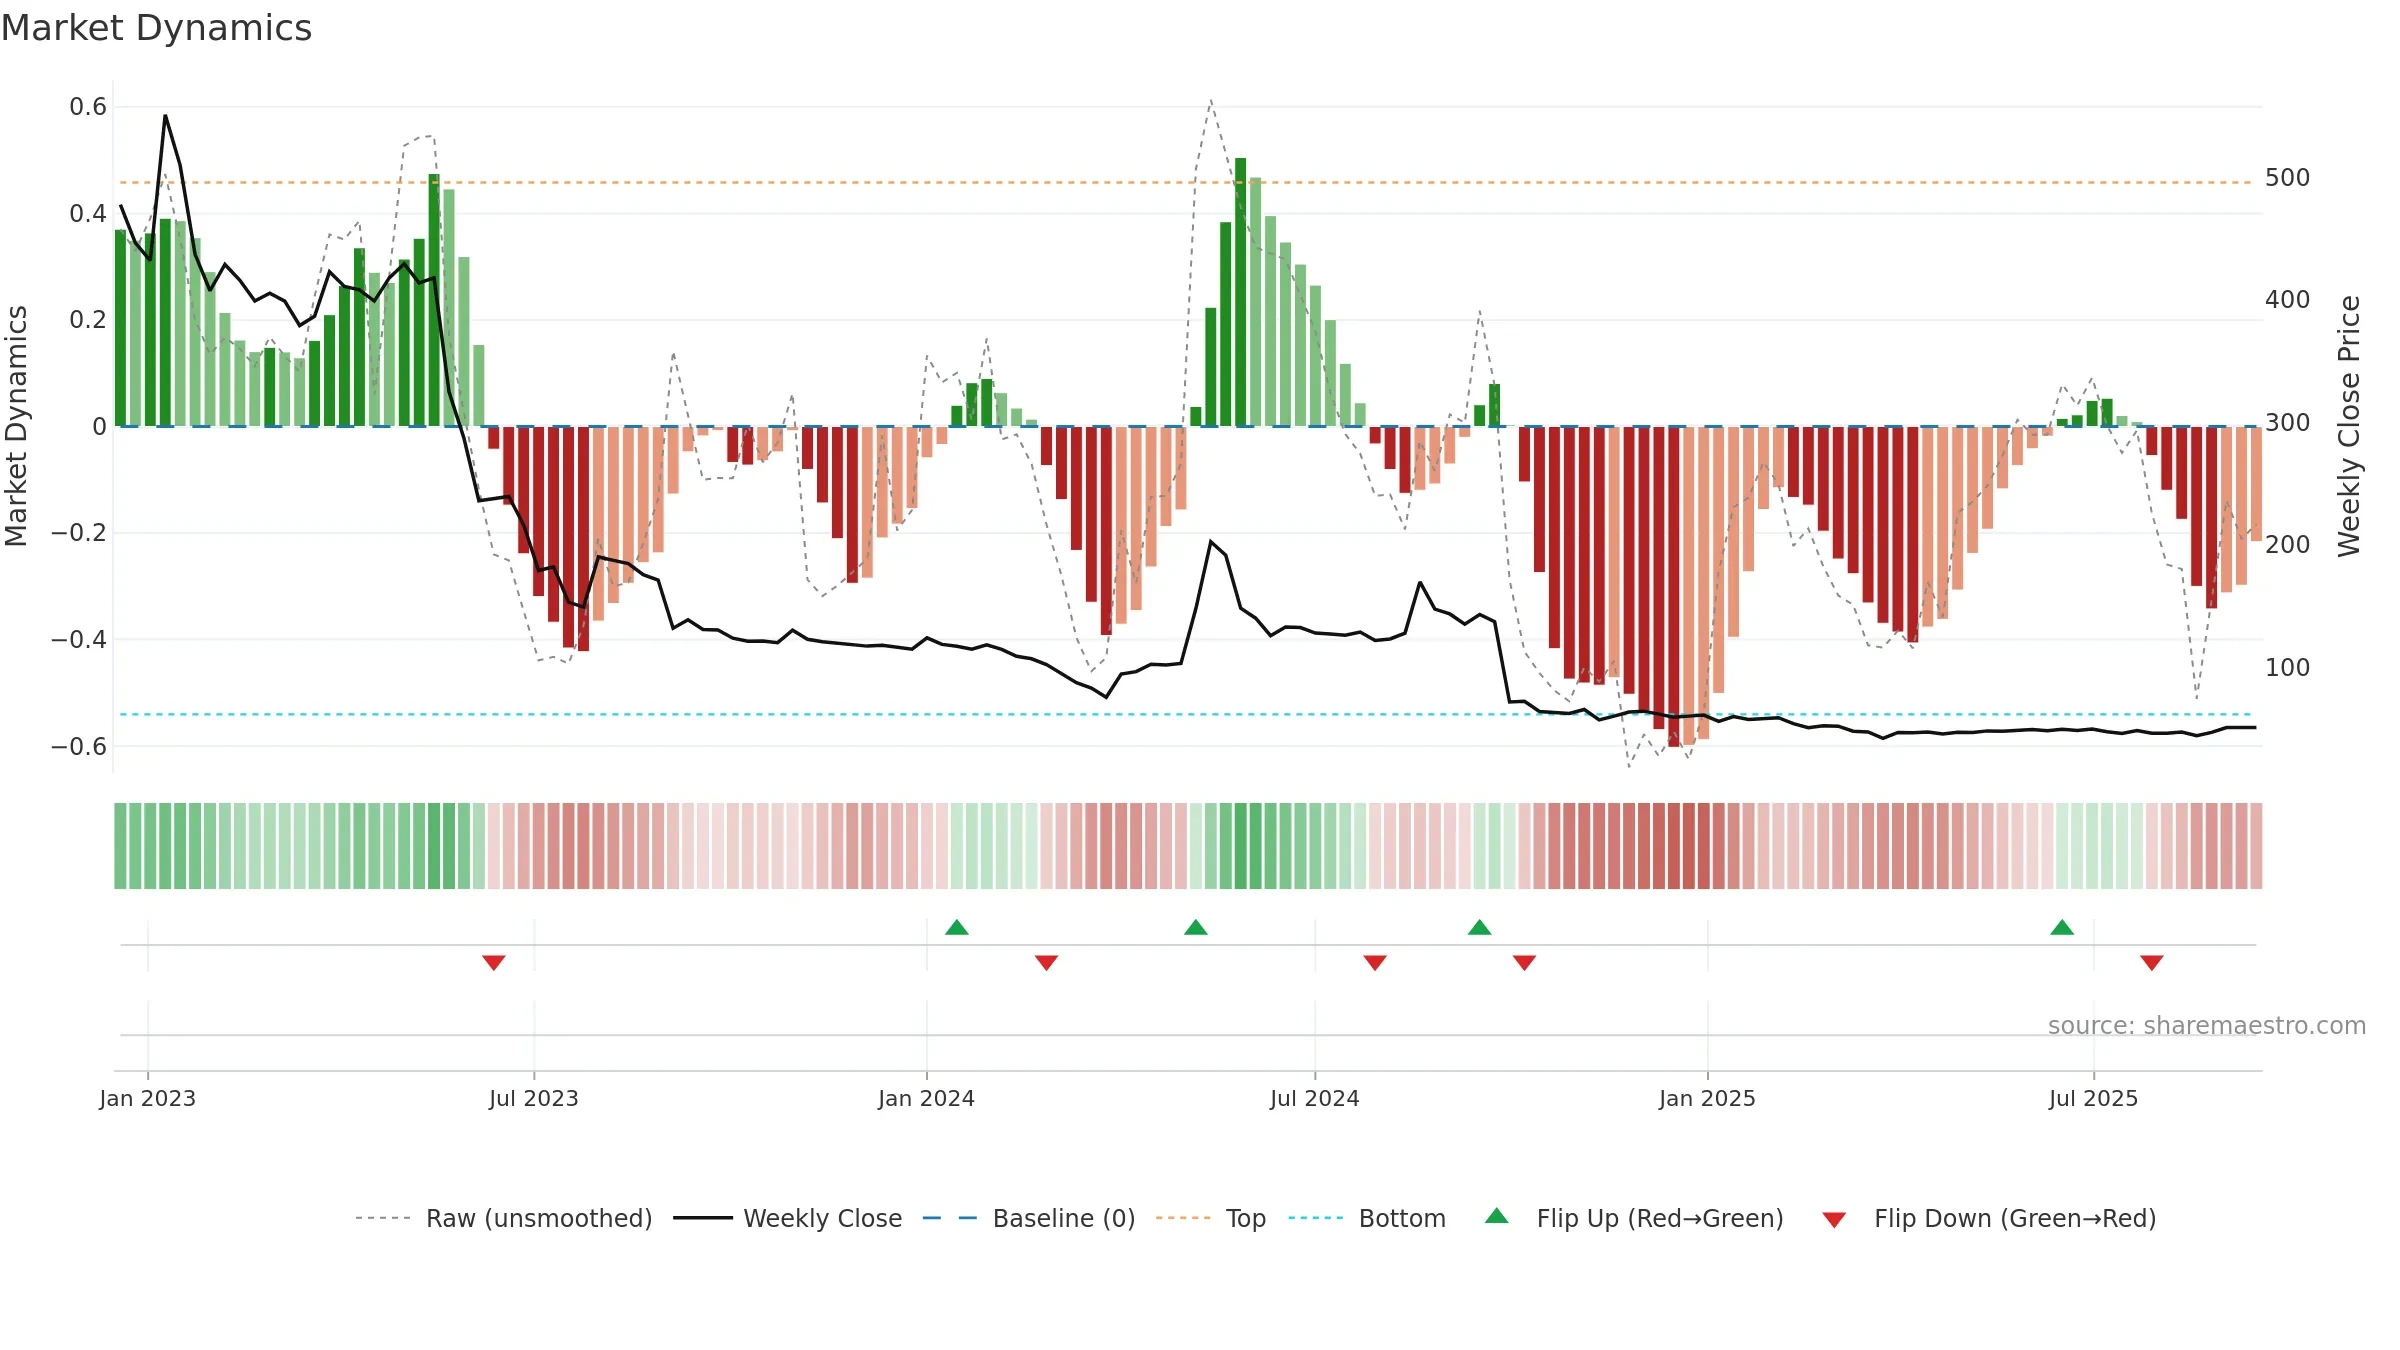Click the orange dotted Top threshold line
This screenshot has width=2400, height=1350.
tap(1190, 183)
